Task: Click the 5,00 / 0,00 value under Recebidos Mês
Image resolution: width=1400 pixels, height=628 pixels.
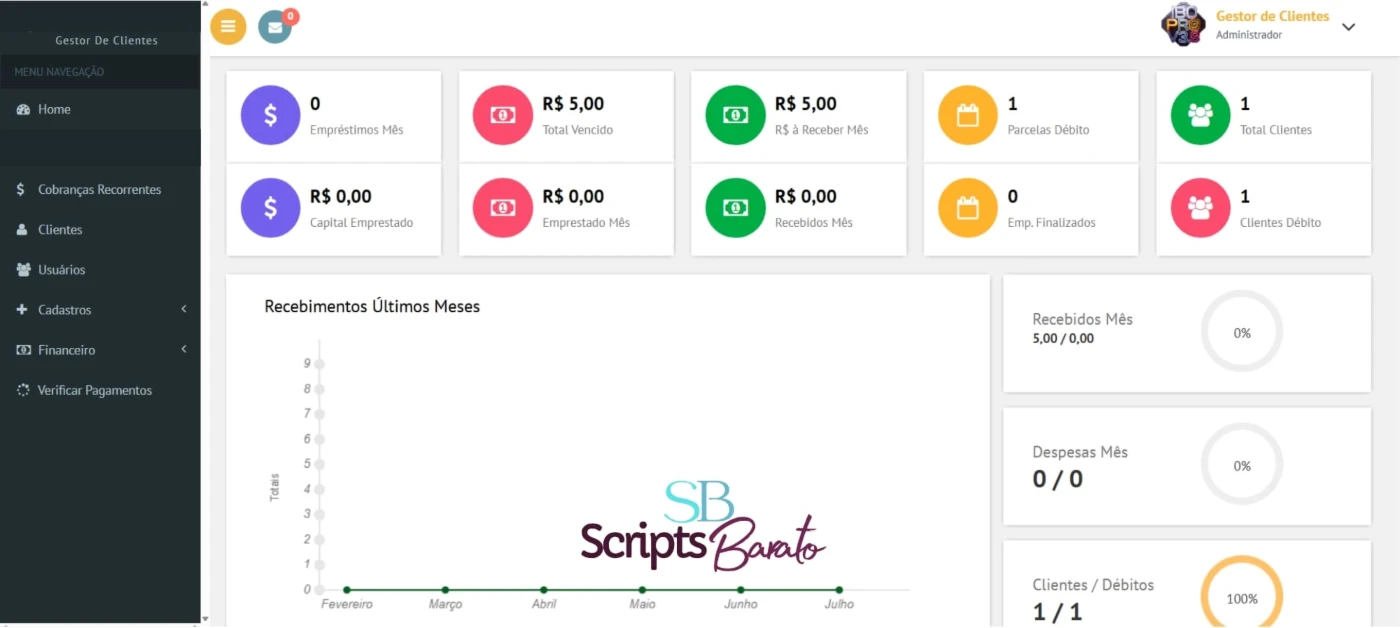Action: click(1063, 339)
